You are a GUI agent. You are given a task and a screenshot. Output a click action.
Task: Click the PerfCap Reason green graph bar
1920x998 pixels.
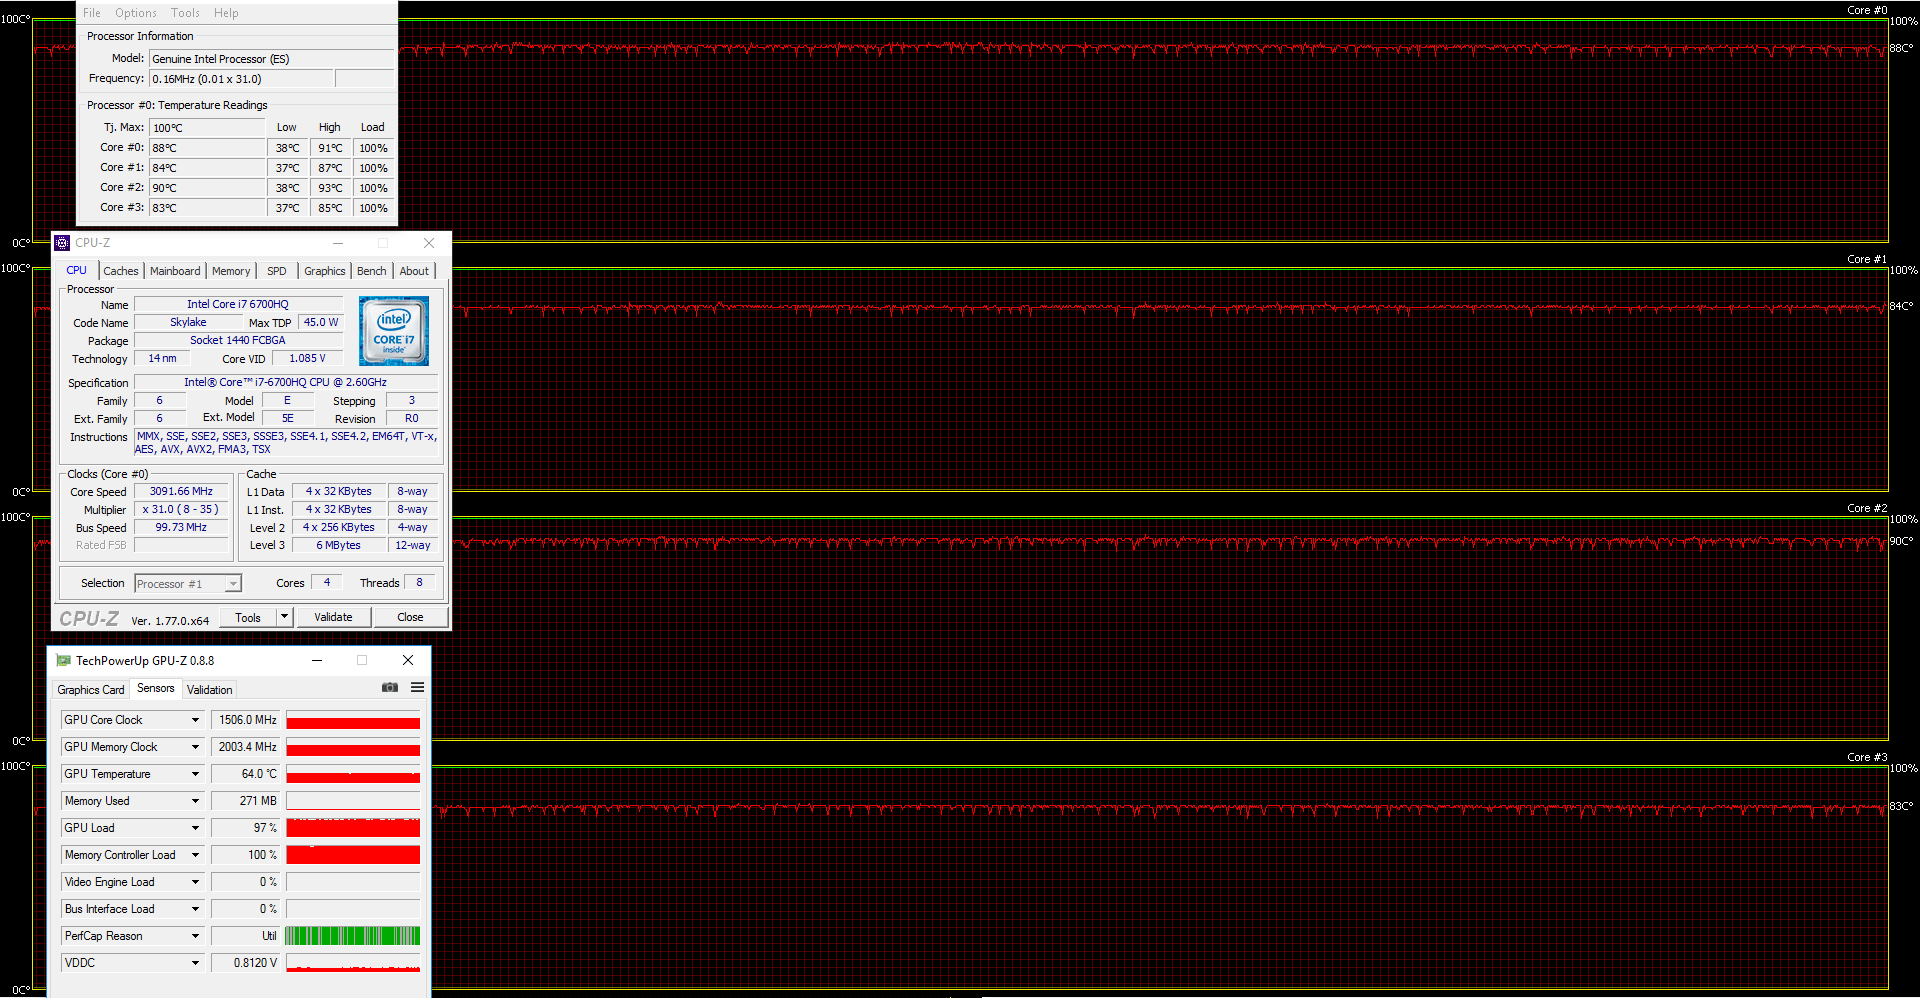(353, 936)
